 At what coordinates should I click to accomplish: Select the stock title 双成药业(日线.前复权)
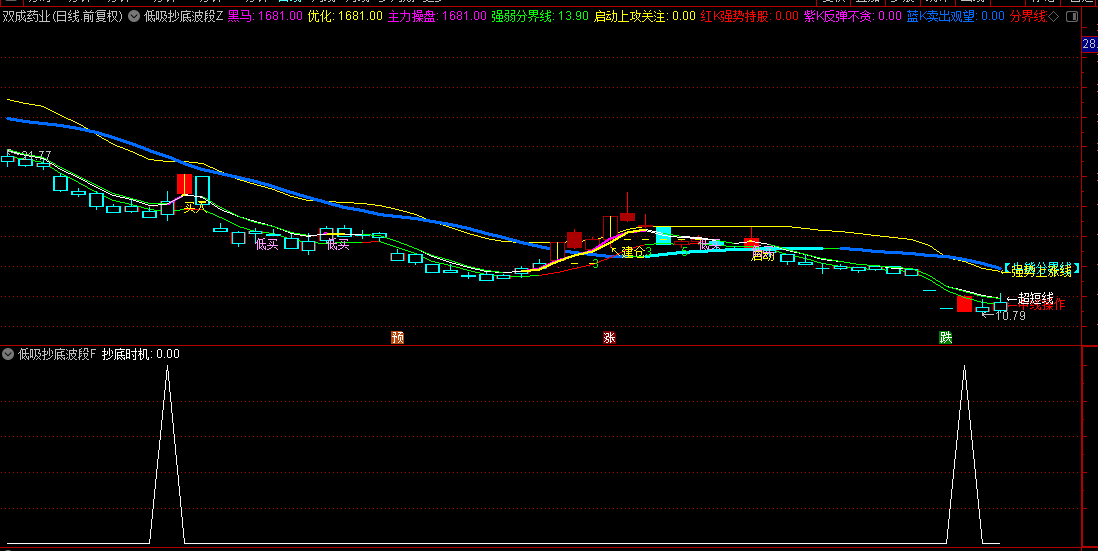pos(62,16)
